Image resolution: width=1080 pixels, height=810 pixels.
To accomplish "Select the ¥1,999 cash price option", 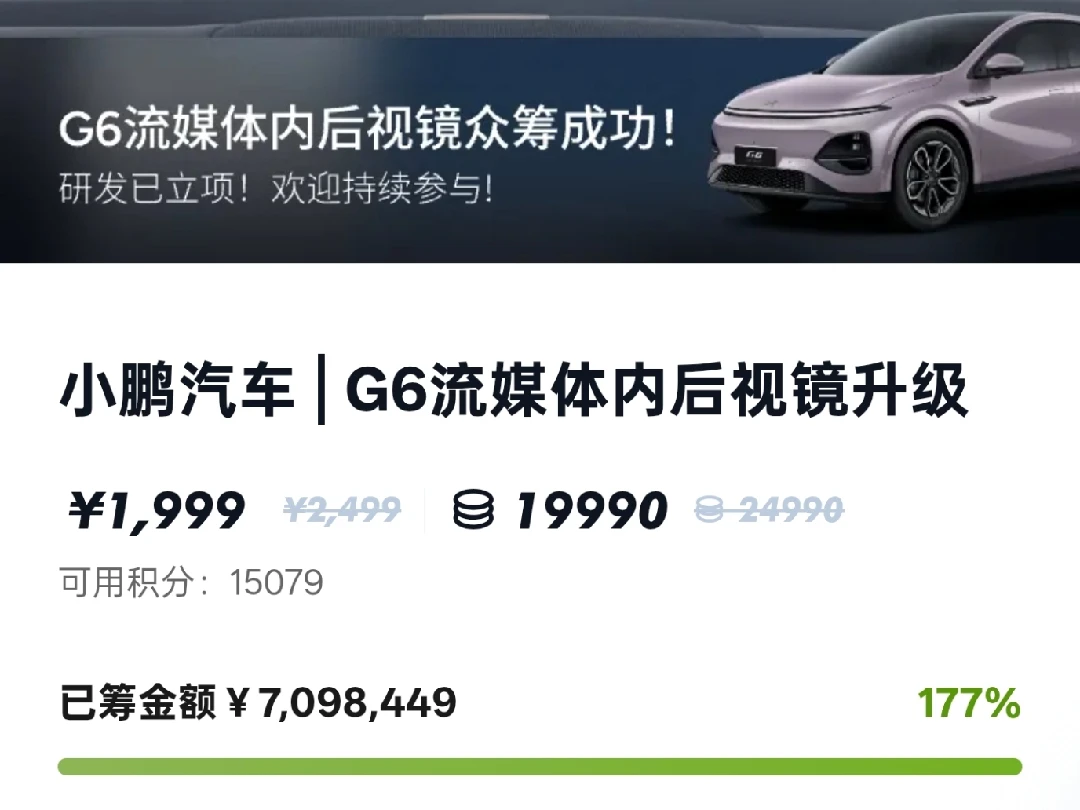I will [156, 510].
